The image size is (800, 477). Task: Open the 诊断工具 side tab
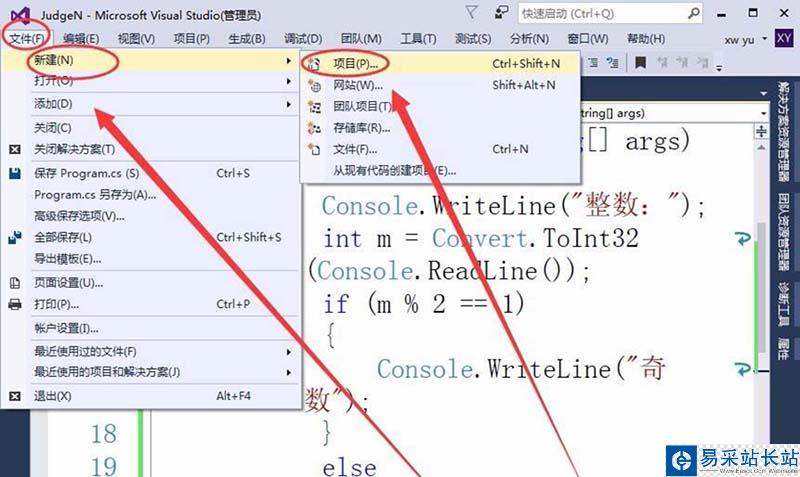(784, 303)
